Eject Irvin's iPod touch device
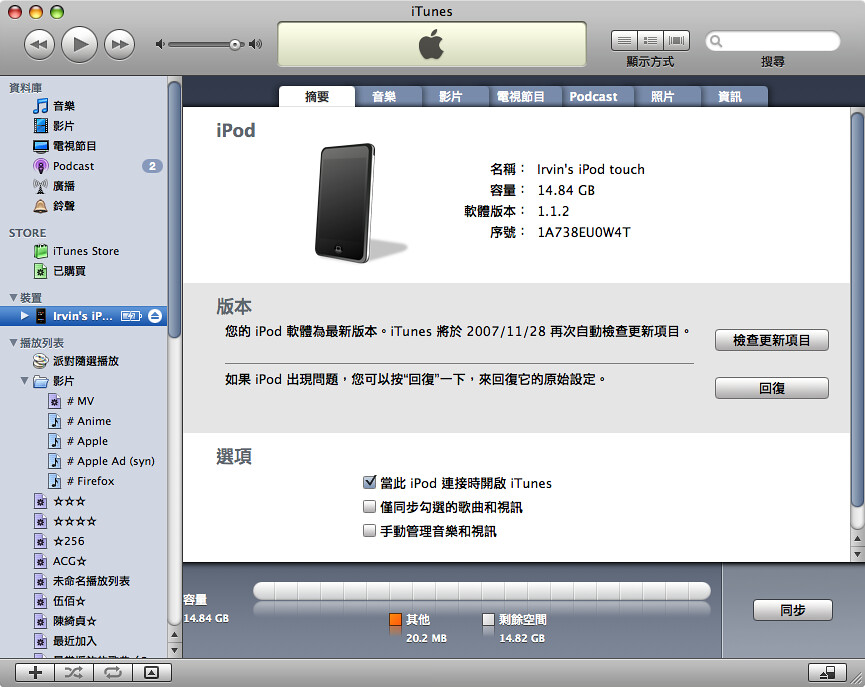Screen dimensions: 865x687 [155, 316]
